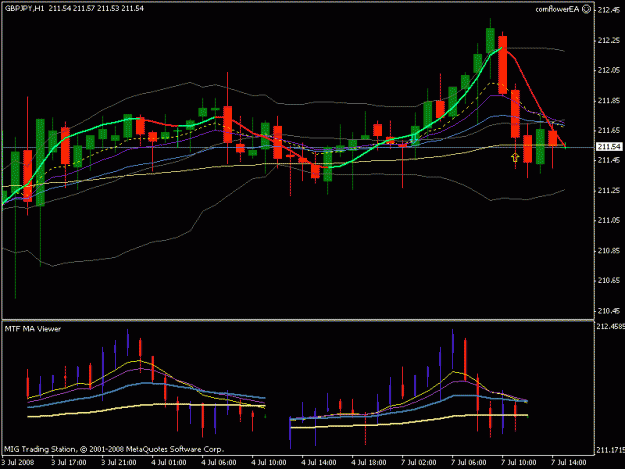Click the 7 Jul 10:00 time label

pos(519,463)
